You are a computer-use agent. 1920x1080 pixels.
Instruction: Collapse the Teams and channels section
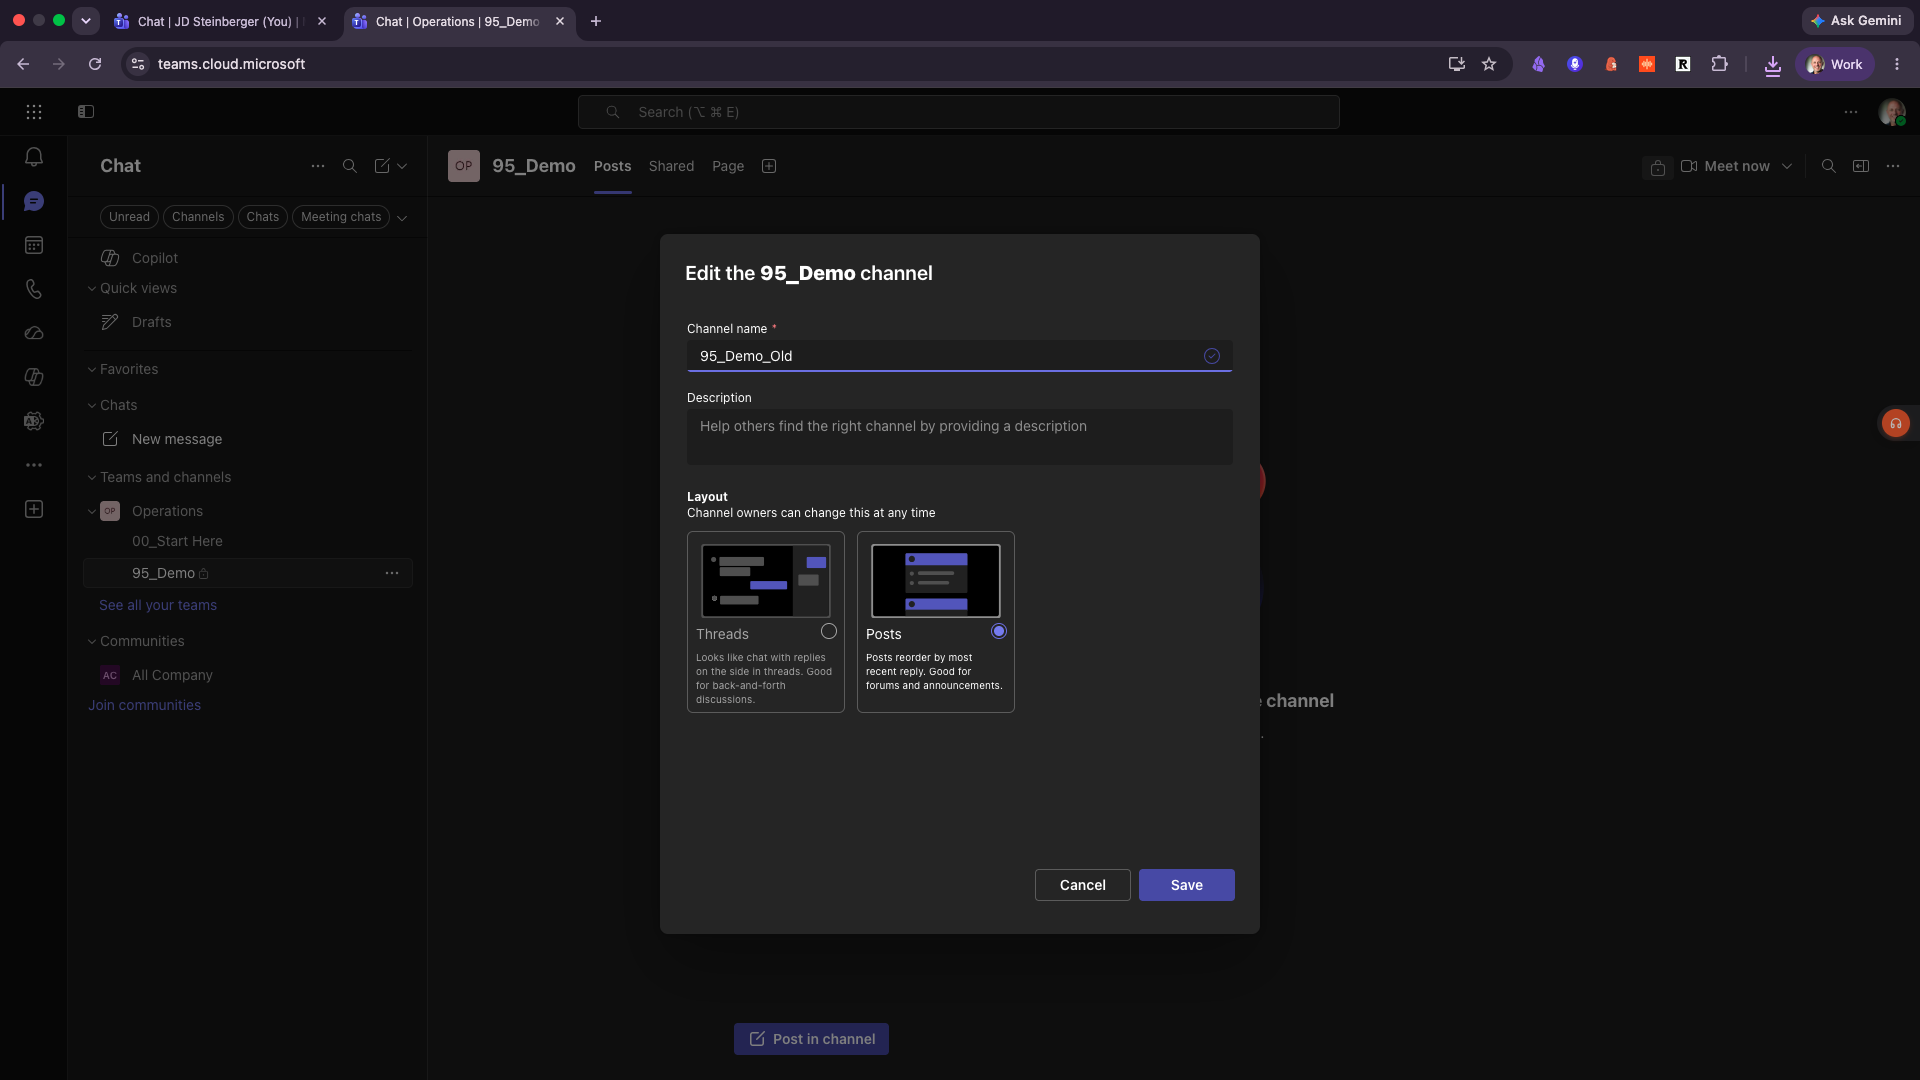click(x=92, y=477)
